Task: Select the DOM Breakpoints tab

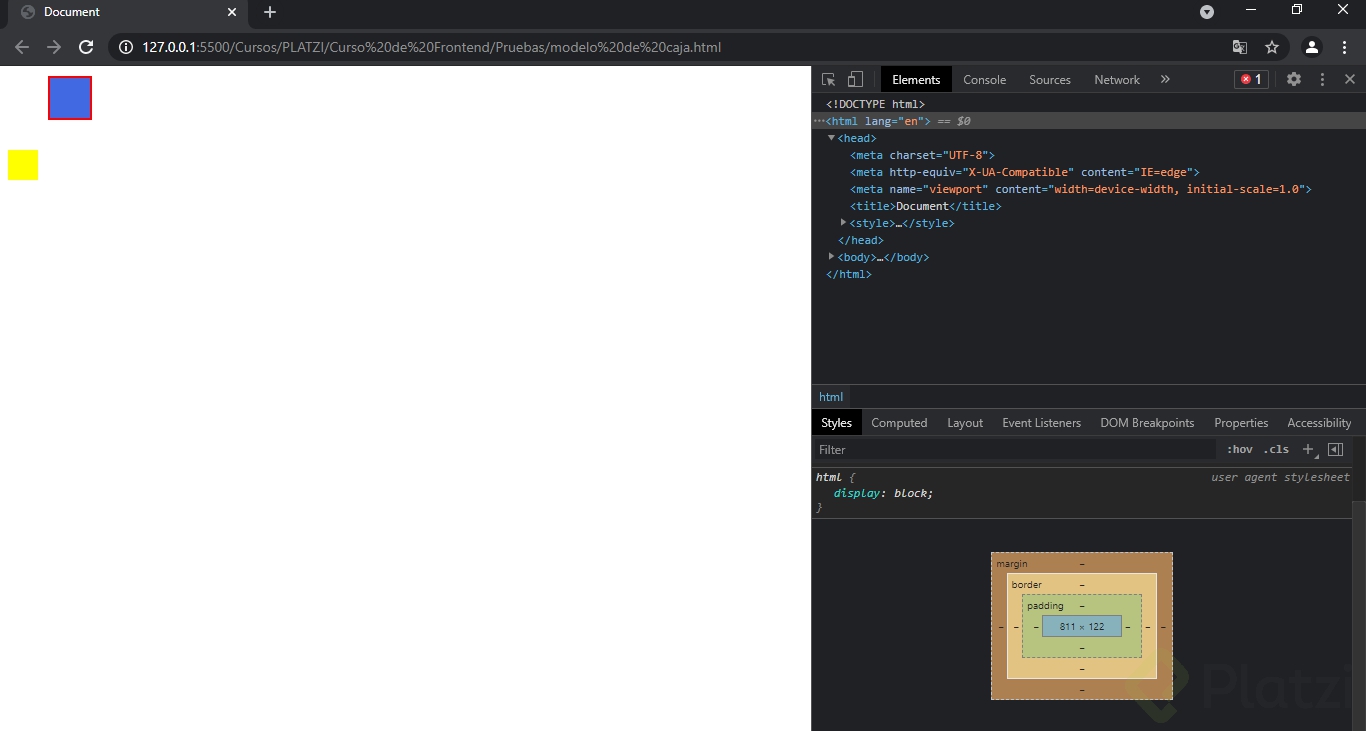Action: click(1147, 422)
